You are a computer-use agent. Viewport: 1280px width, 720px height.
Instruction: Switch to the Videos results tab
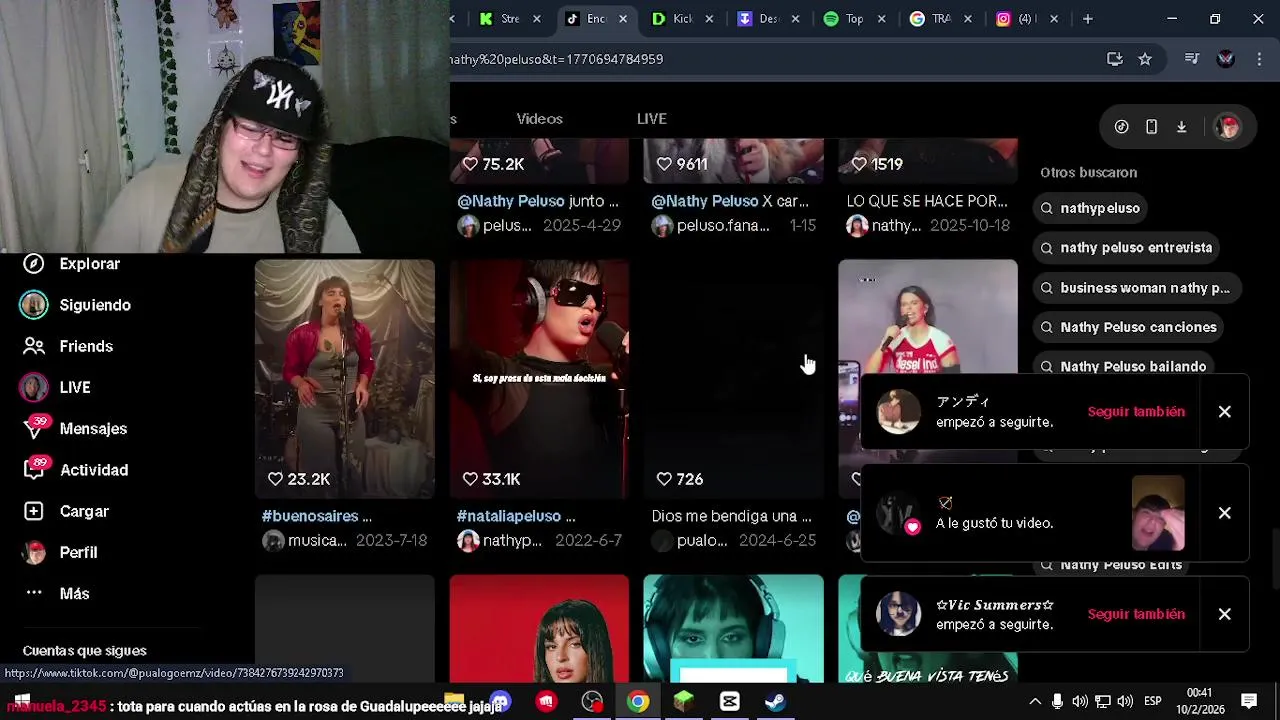pyautogui.click(x=539, y=119)
